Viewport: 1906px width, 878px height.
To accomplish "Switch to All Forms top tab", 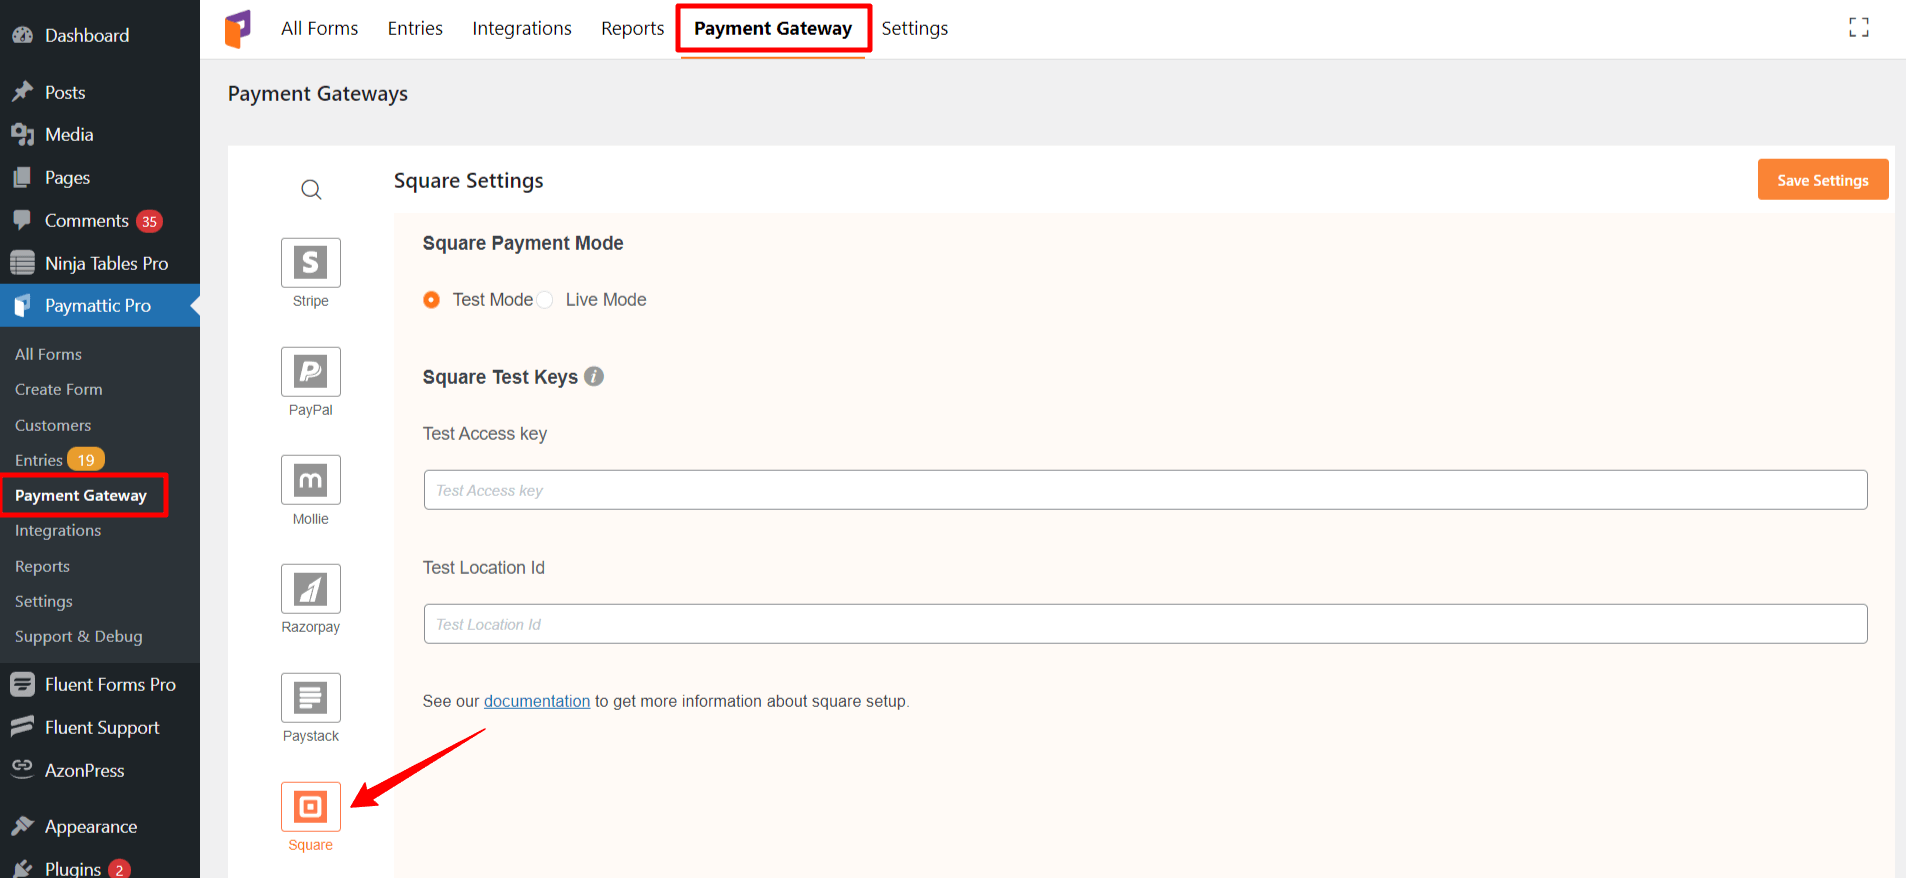I will (x=319, y=28).
